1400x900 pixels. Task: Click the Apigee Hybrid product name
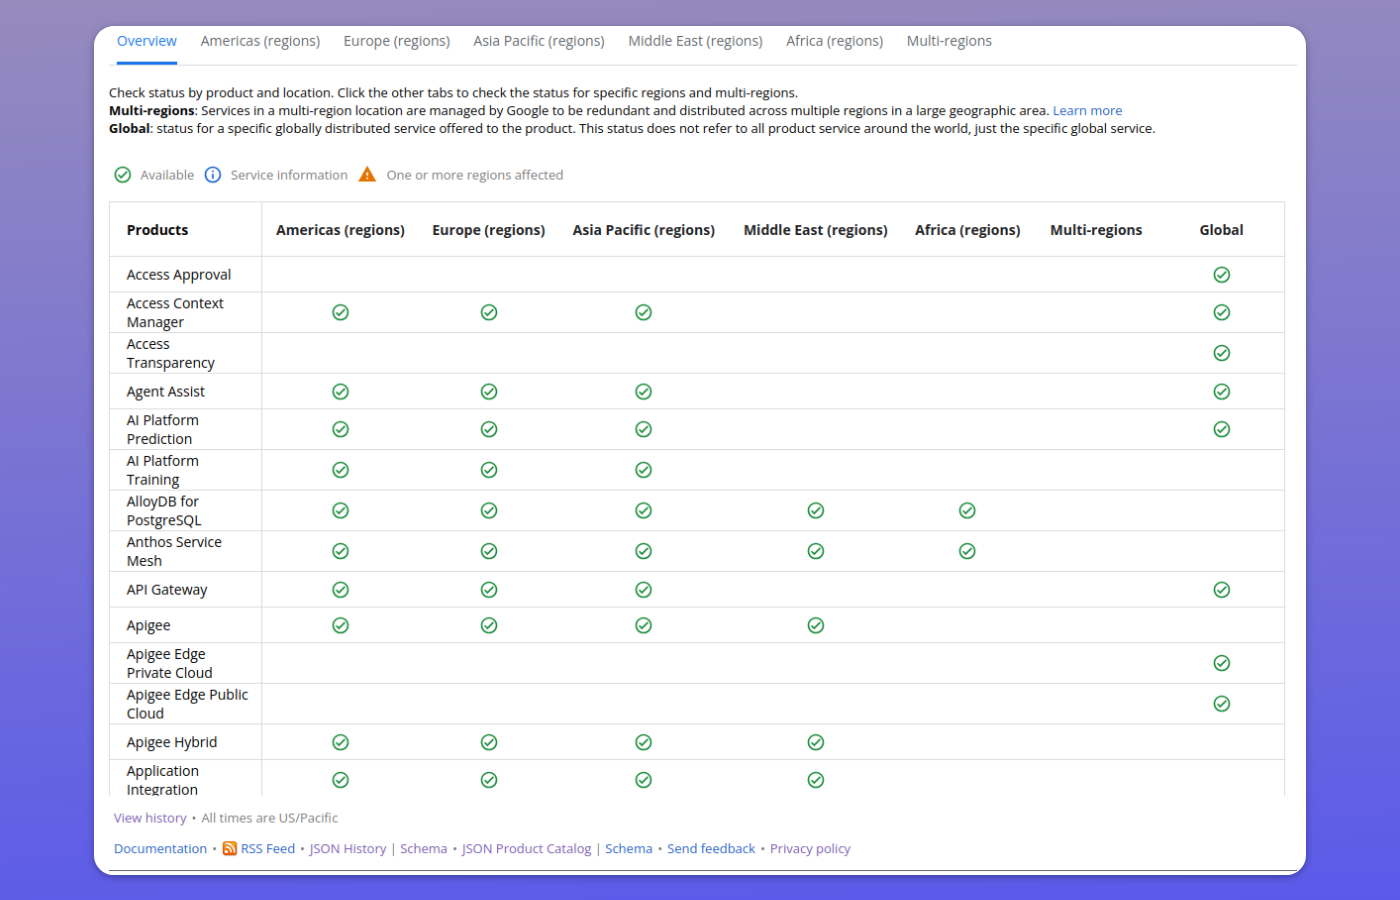[172, 742]
